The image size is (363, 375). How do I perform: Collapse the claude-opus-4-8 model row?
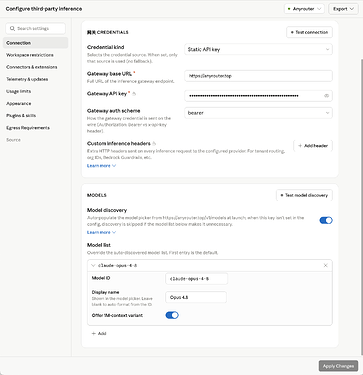coord(93,266)
